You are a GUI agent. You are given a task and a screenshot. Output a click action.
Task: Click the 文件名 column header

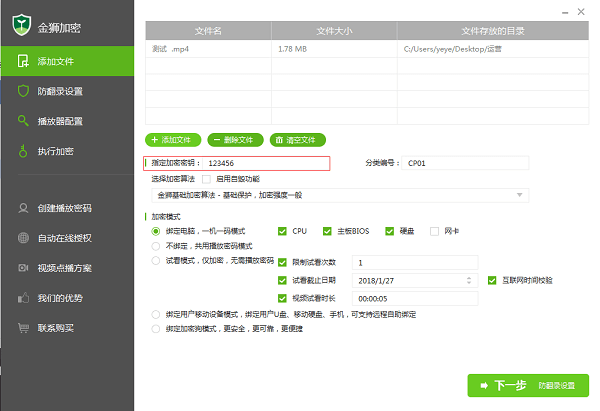pyautogui.click(x=208, y=31)
